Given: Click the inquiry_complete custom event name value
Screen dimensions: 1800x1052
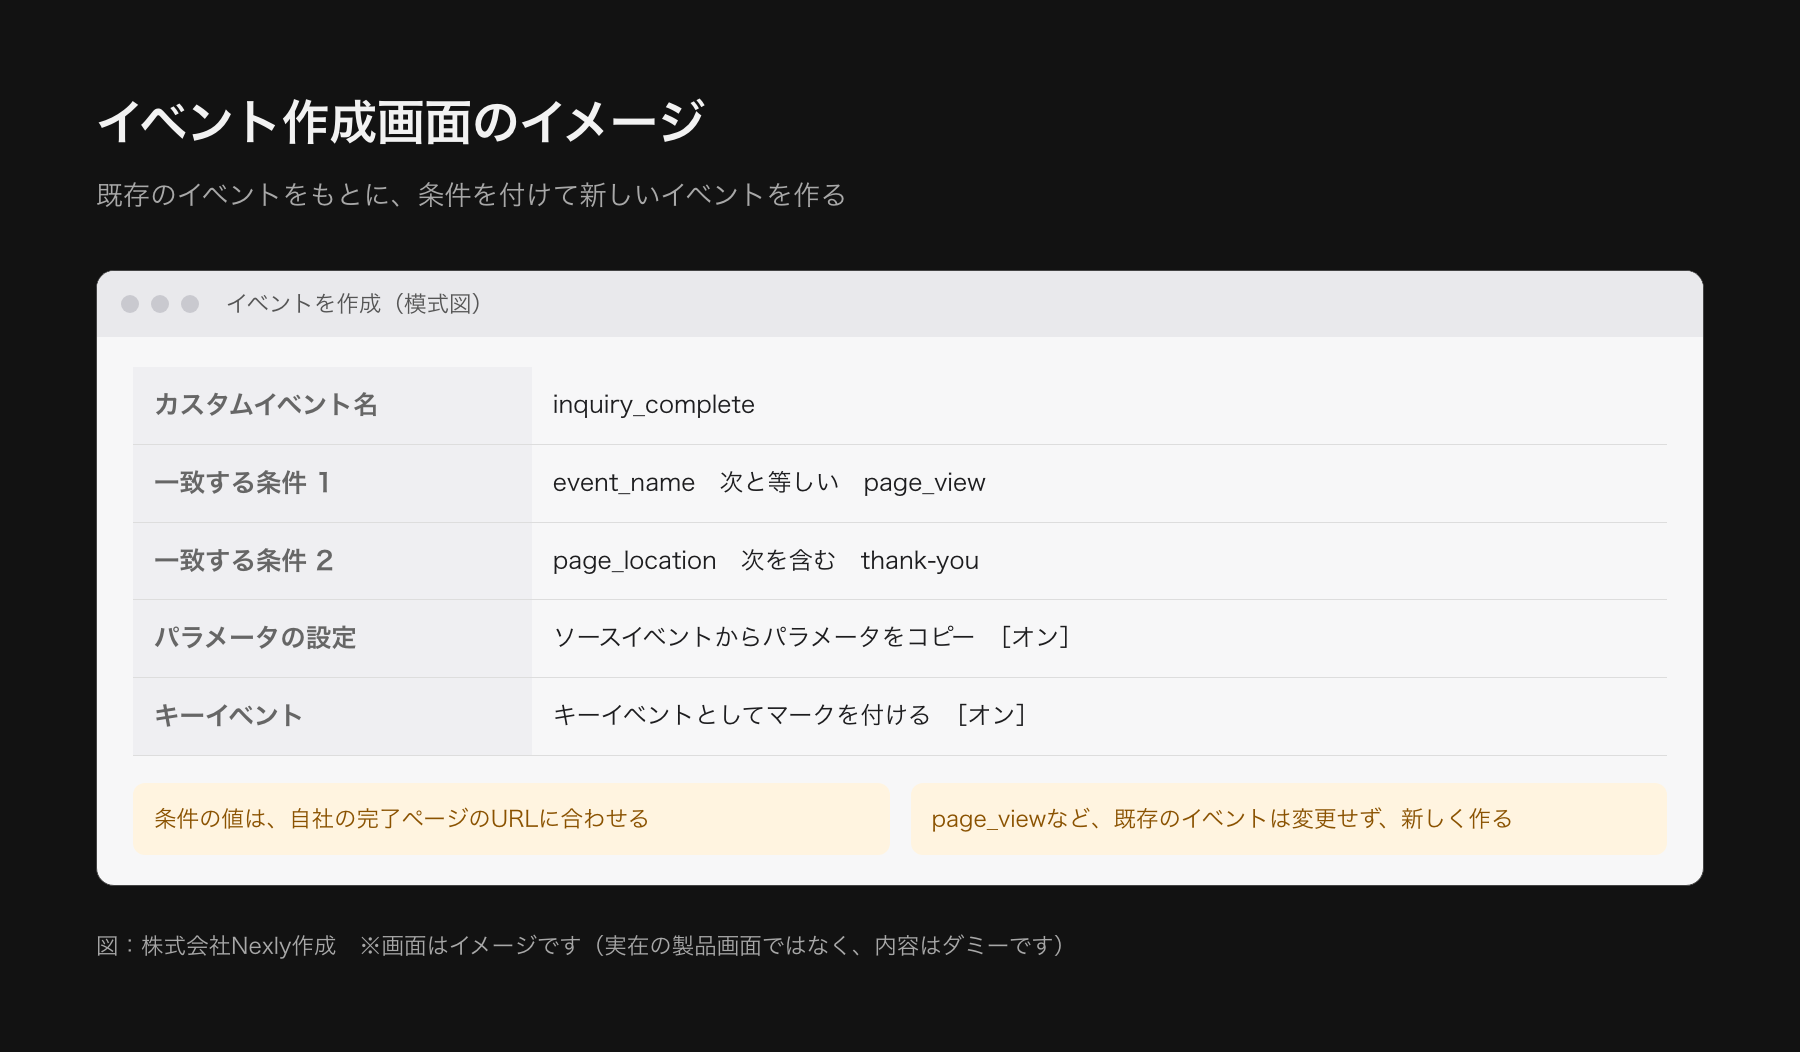Looking at the screenshot, I should [653, 405].
